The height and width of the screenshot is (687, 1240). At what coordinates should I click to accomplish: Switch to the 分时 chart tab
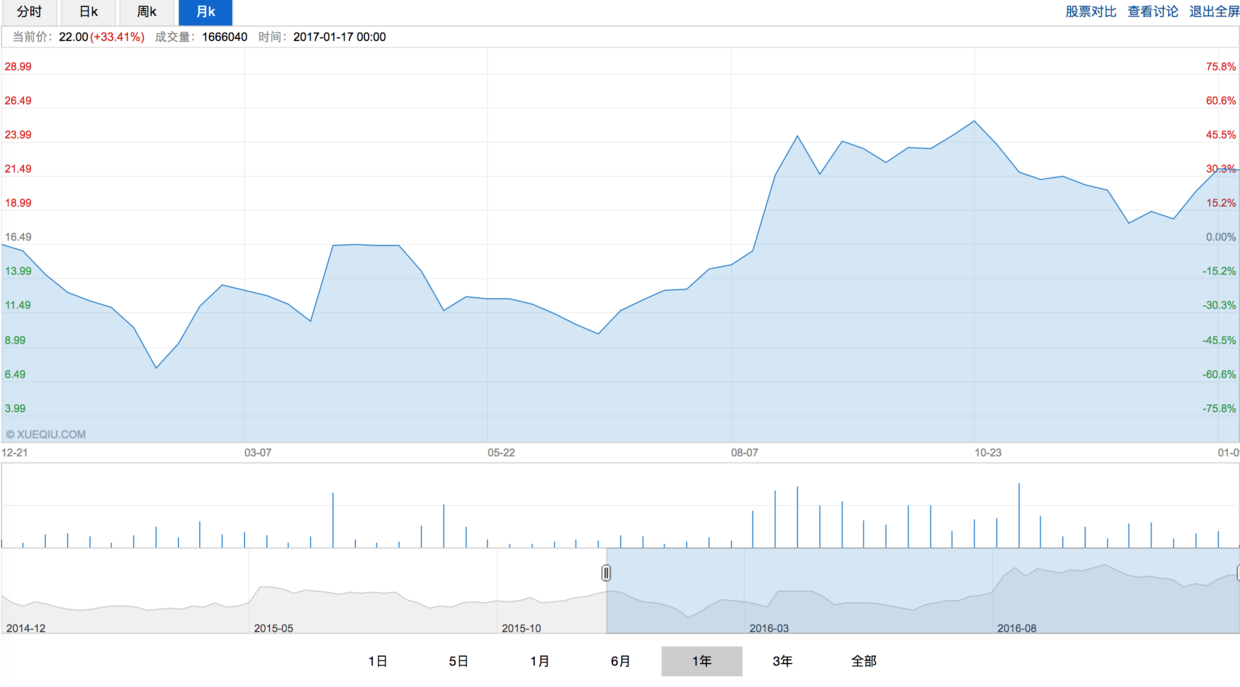29,12
